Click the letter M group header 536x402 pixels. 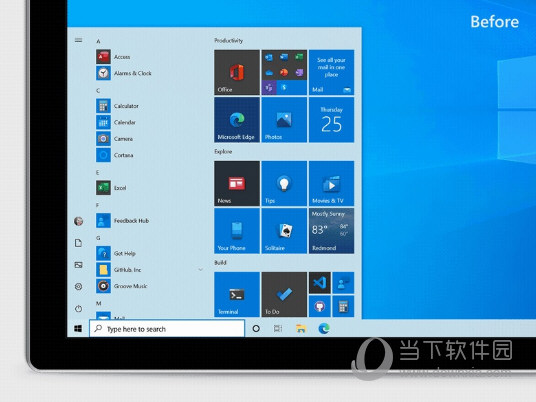pyautogui.click(x=98, y=303)
